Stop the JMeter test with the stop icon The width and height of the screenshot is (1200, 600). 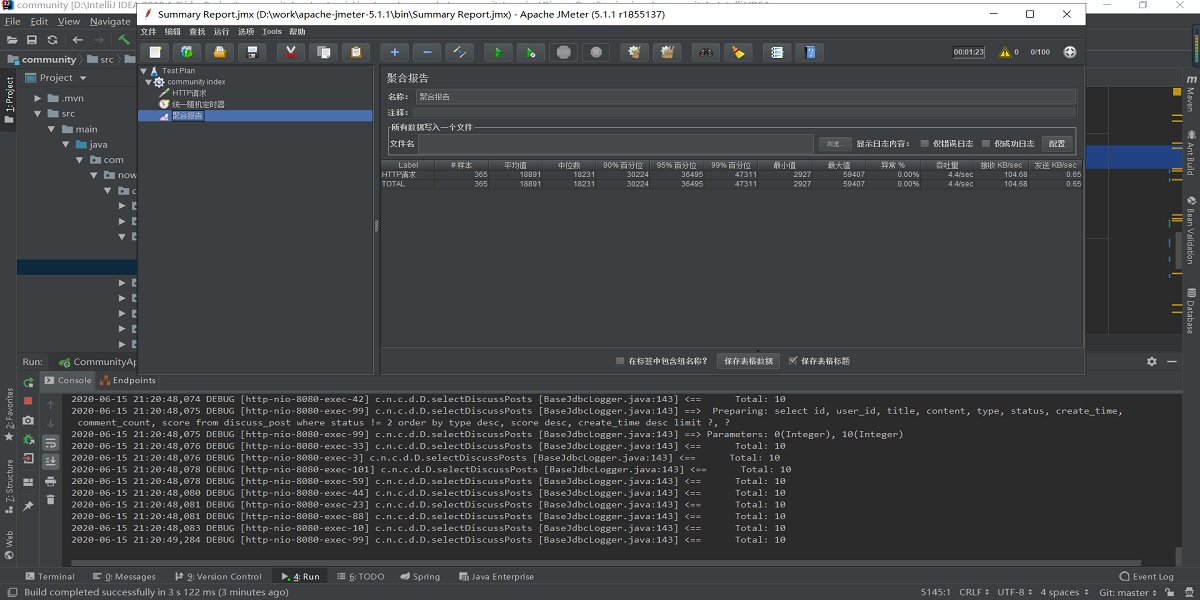tap(564, 52)
